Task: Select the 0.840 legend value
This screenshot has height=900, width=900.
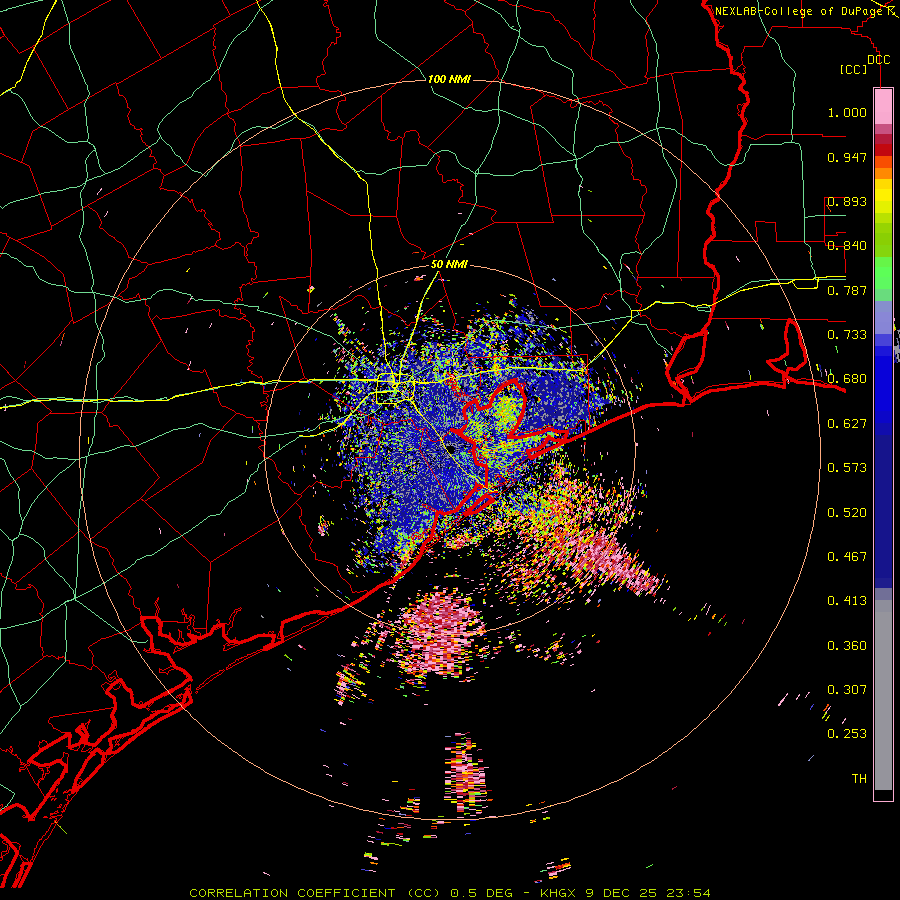Action: [847, 246]
